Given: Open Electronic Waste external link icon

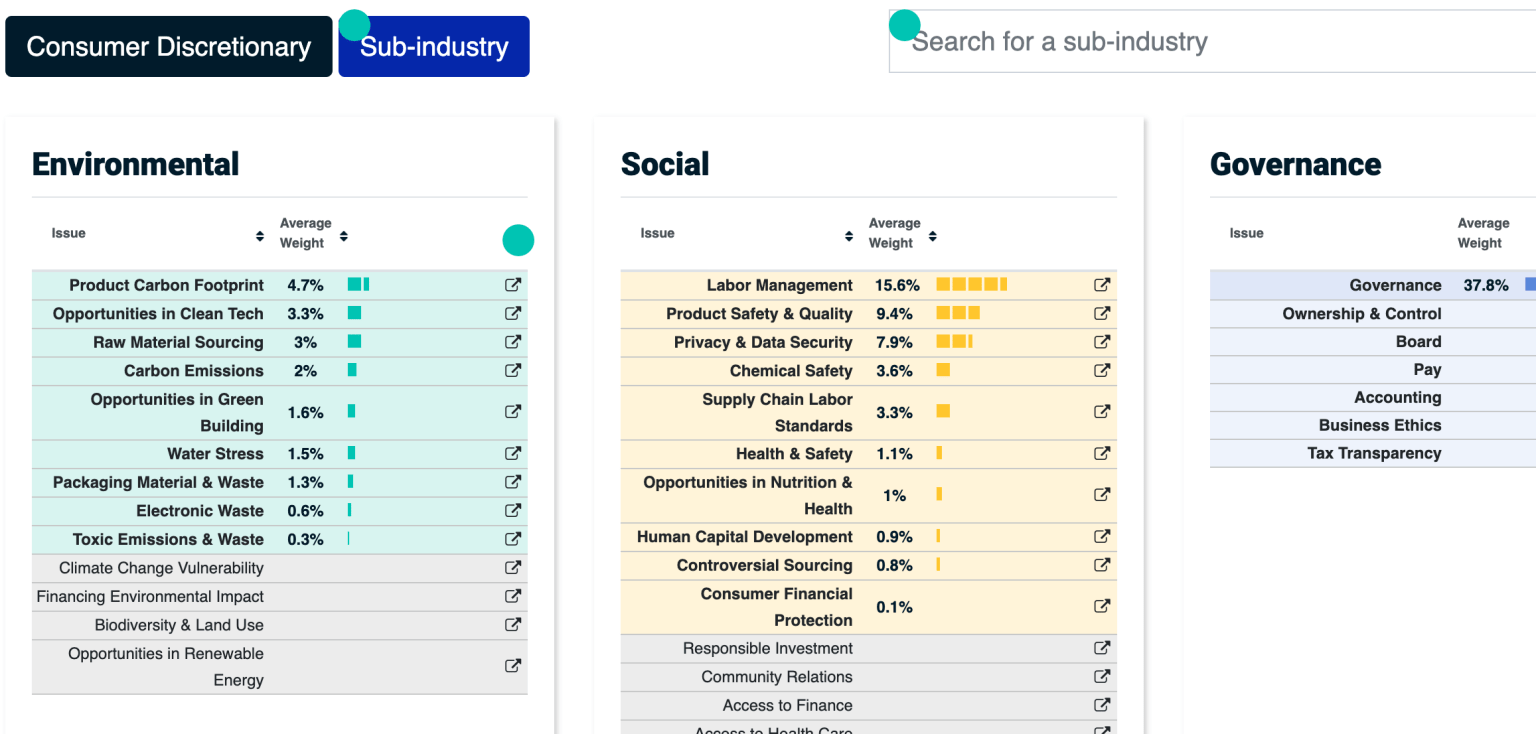Looking at the screenshot, I should point(512,510).
